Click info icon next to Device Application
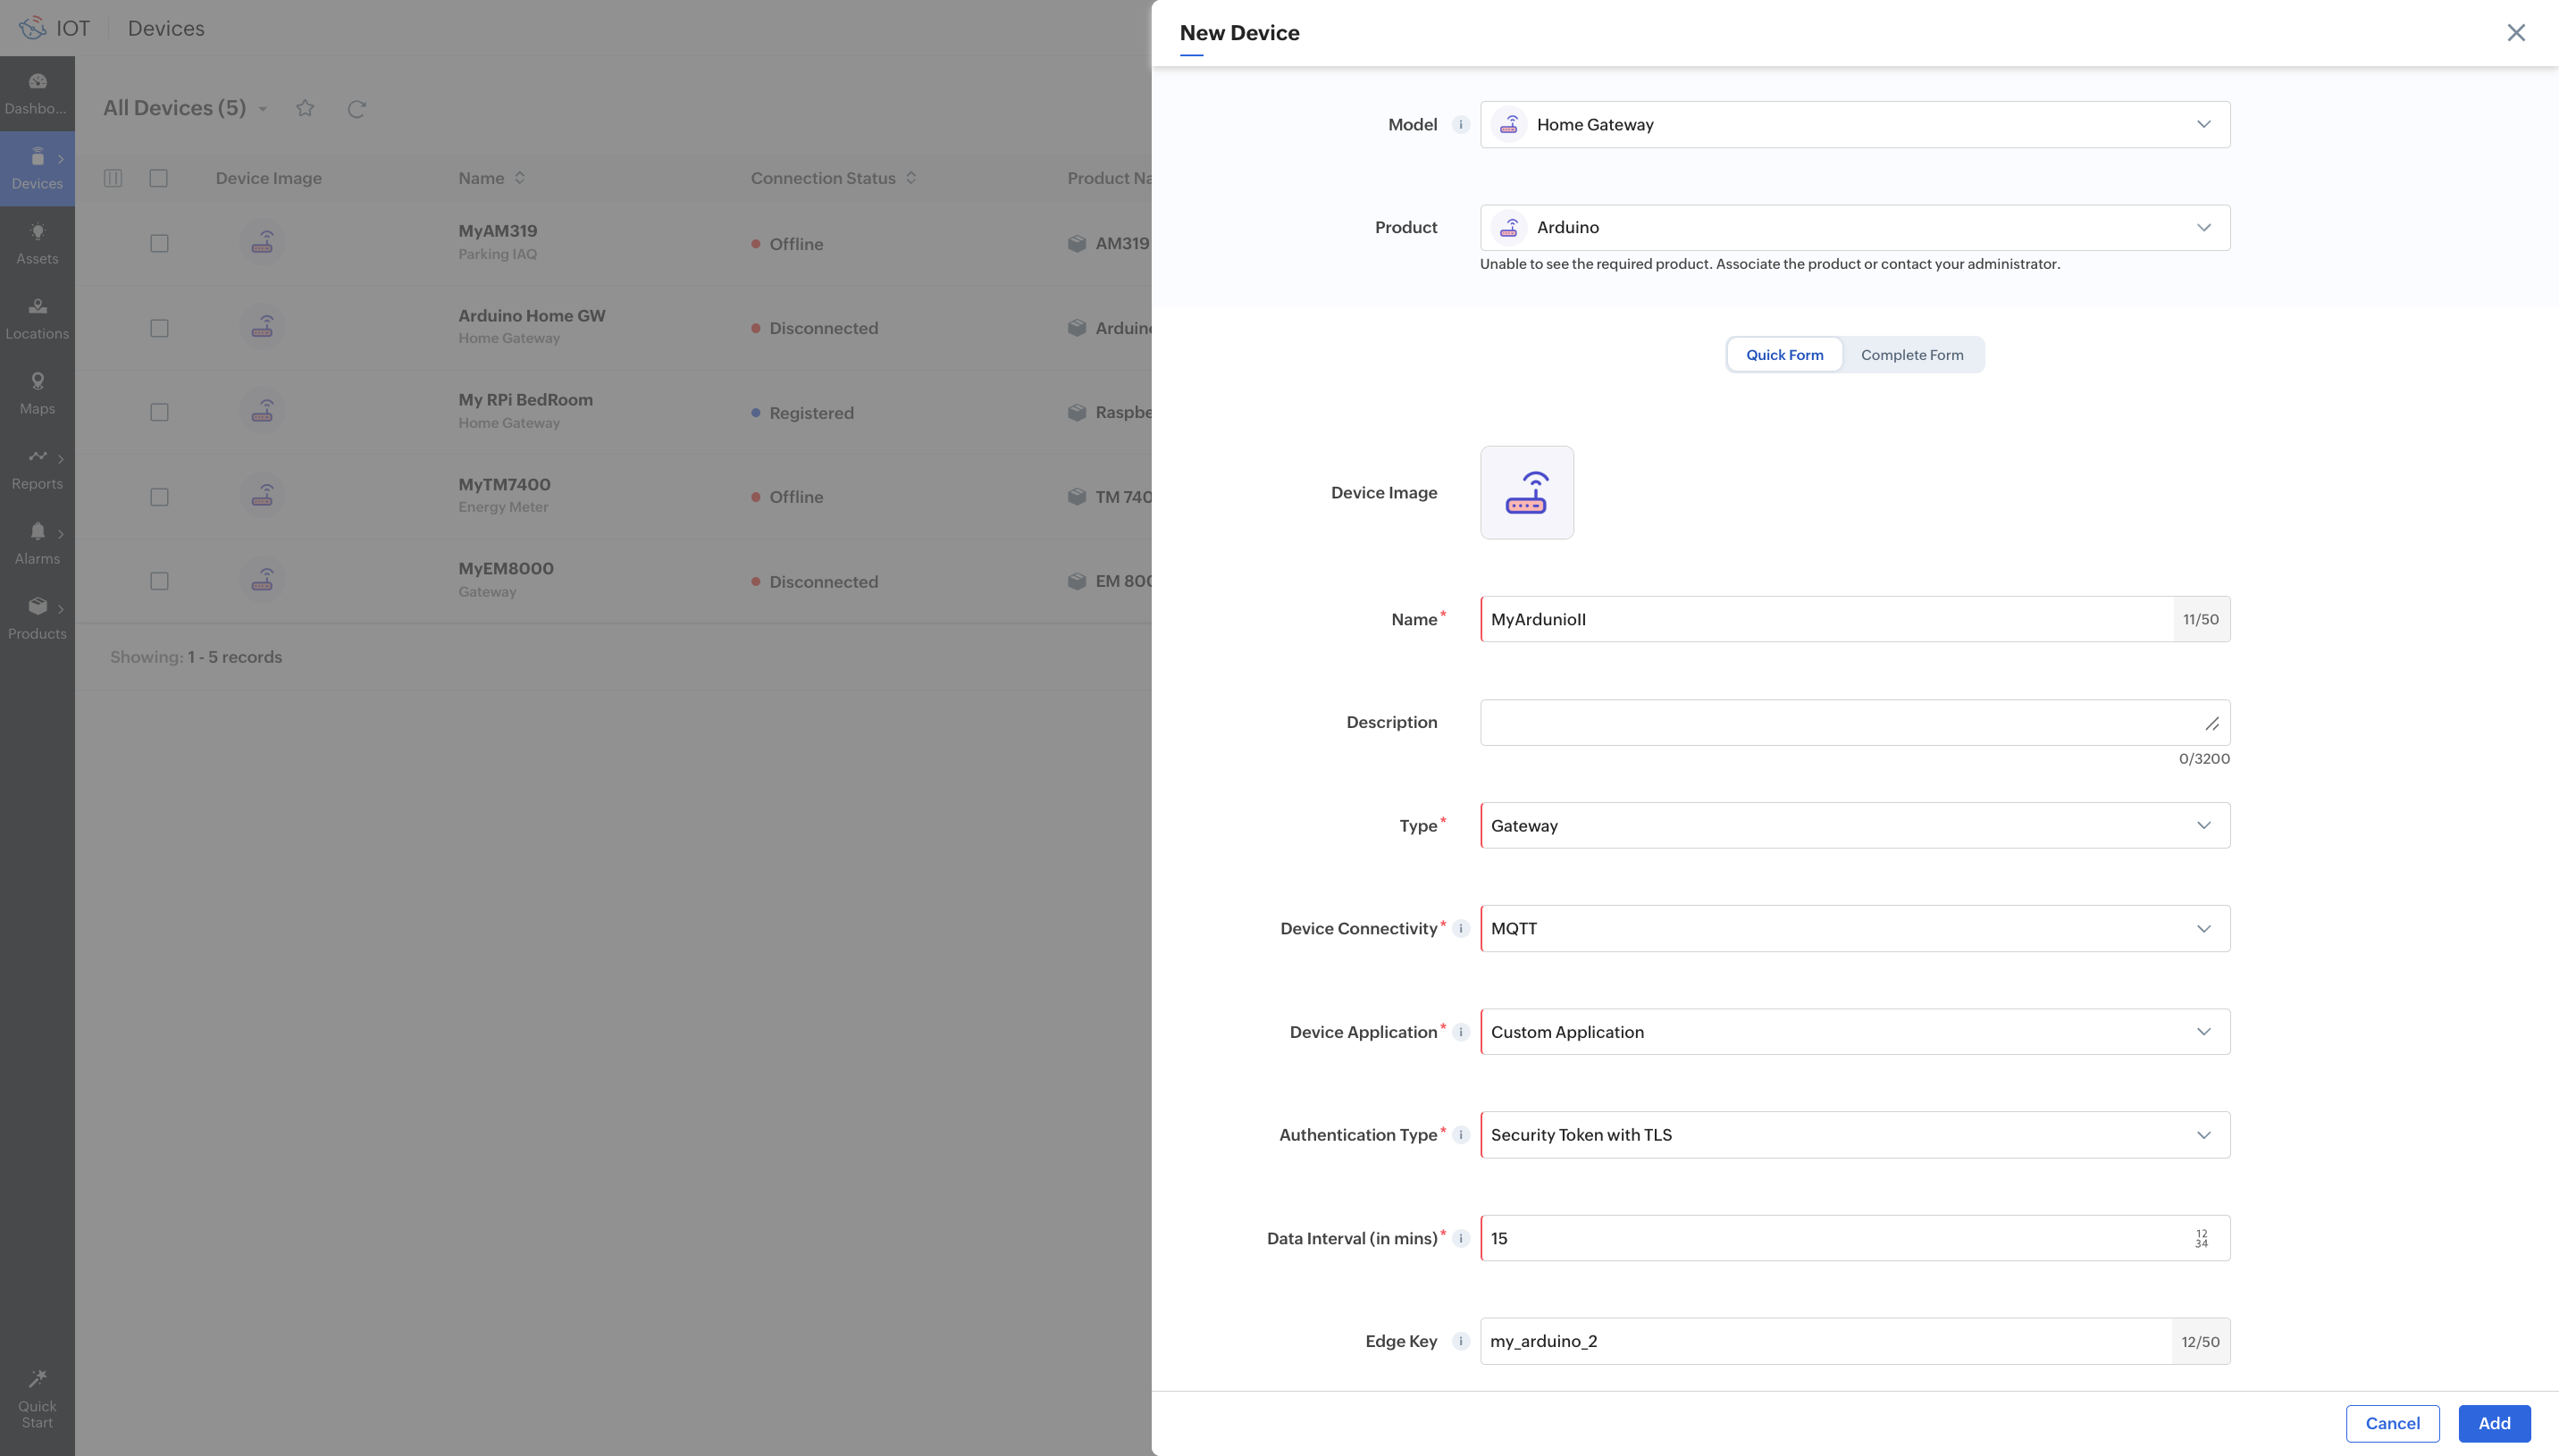 [x=1460, y=1032]
